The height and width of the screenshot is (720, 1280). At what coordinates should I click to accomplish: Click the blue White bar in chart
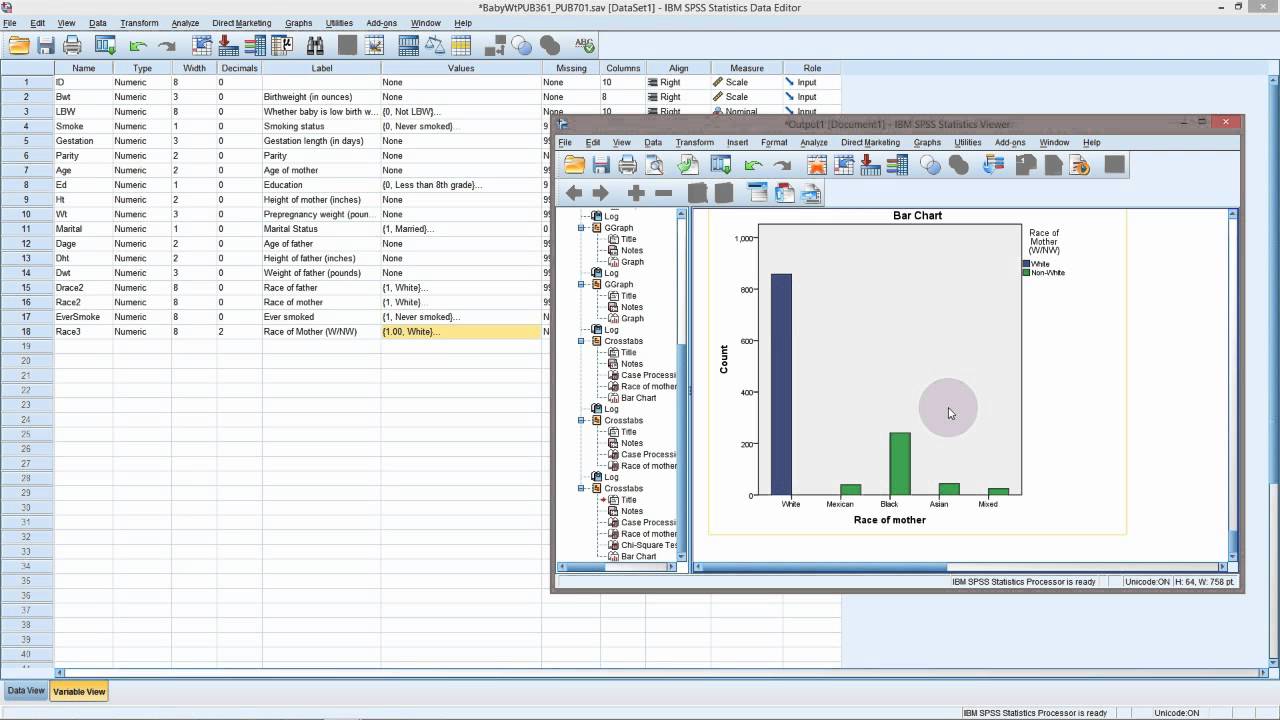781,385
